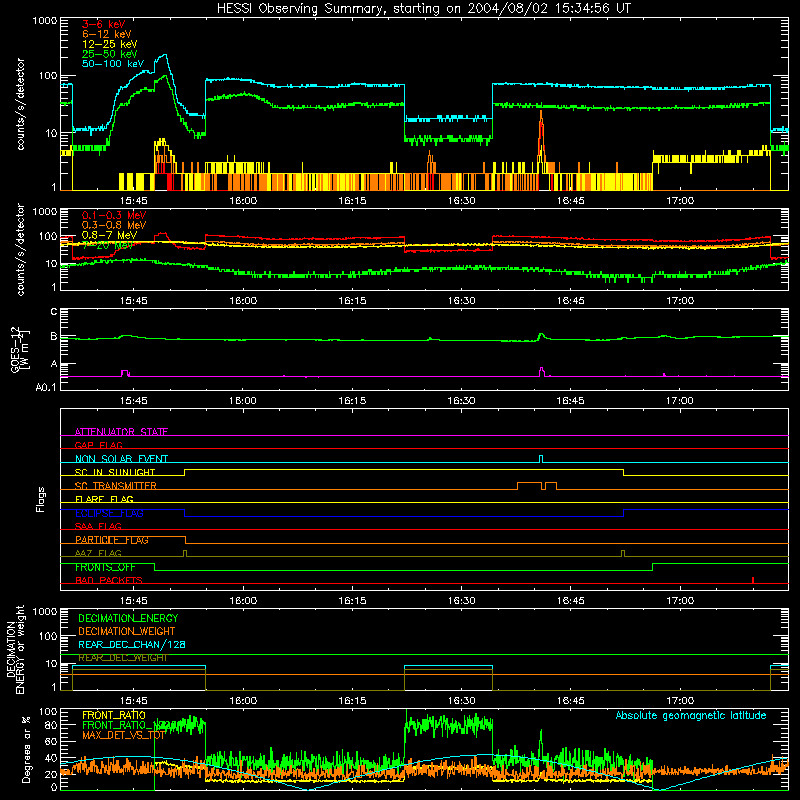Click the cyan 50-100 keV legend label

(112, 63)
